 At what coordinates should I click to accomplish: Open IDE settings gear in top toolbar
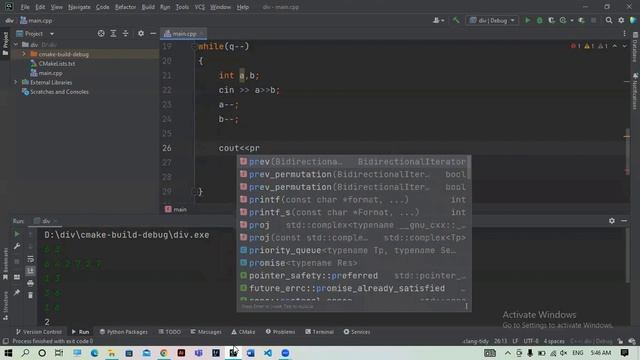[x=621, y=20]
